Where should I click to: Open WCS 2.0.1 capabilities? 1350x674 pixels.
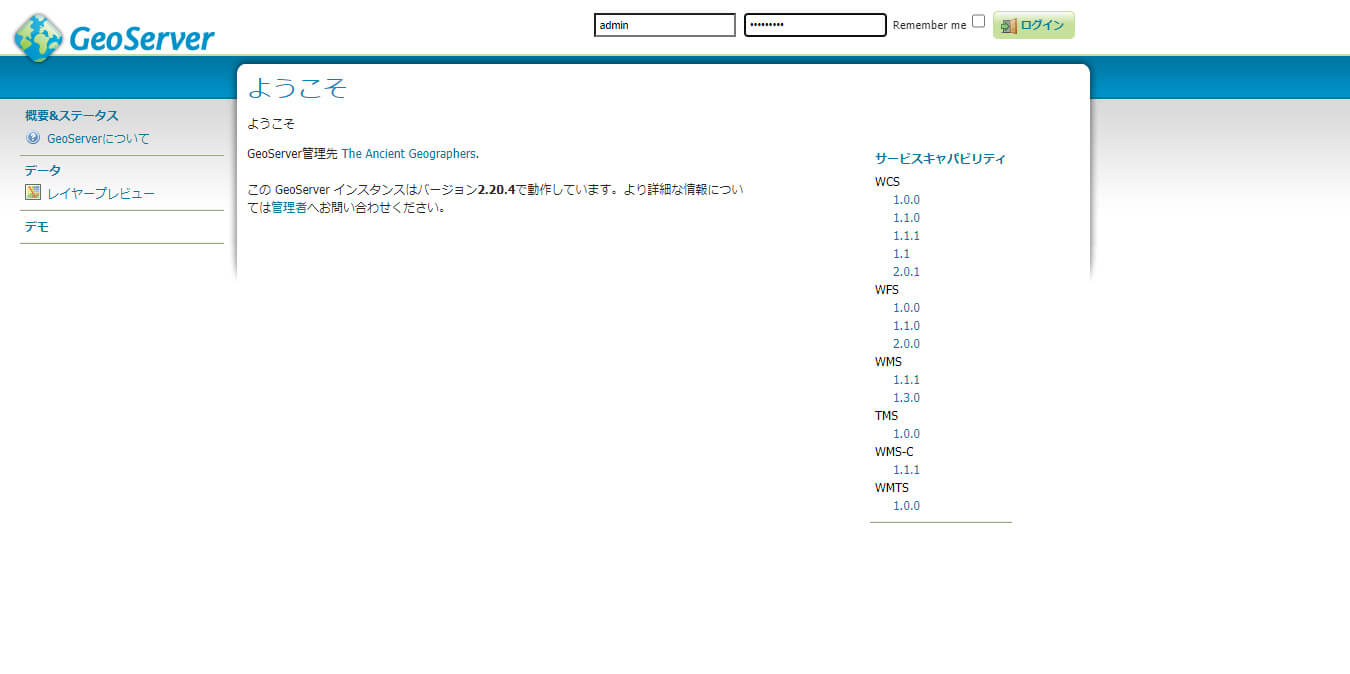pyautogui.click(x=906, y=272)
